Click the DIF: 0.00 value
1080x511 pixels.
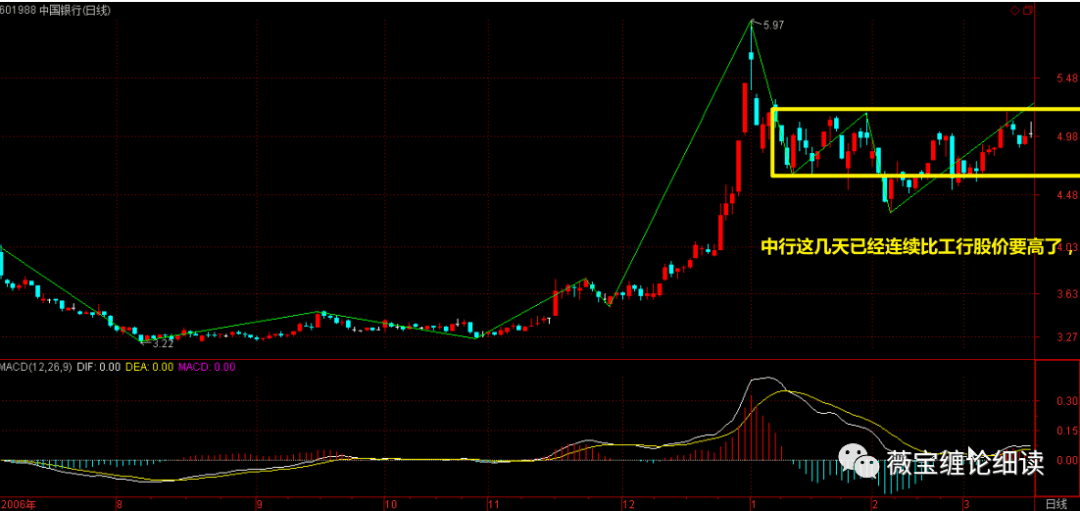point(97,367)
